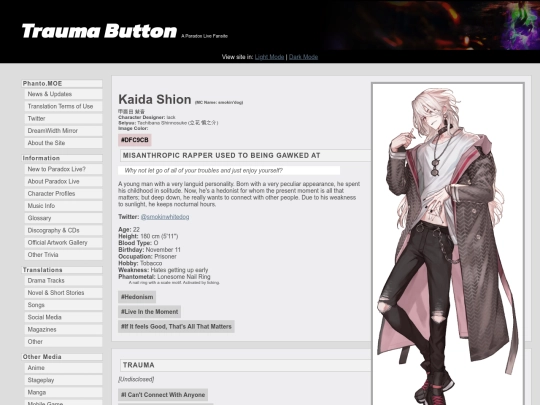Go to DreamWidth Mirror
The width and height of the screenshot is (540, 405).
[x=63, y=131]
